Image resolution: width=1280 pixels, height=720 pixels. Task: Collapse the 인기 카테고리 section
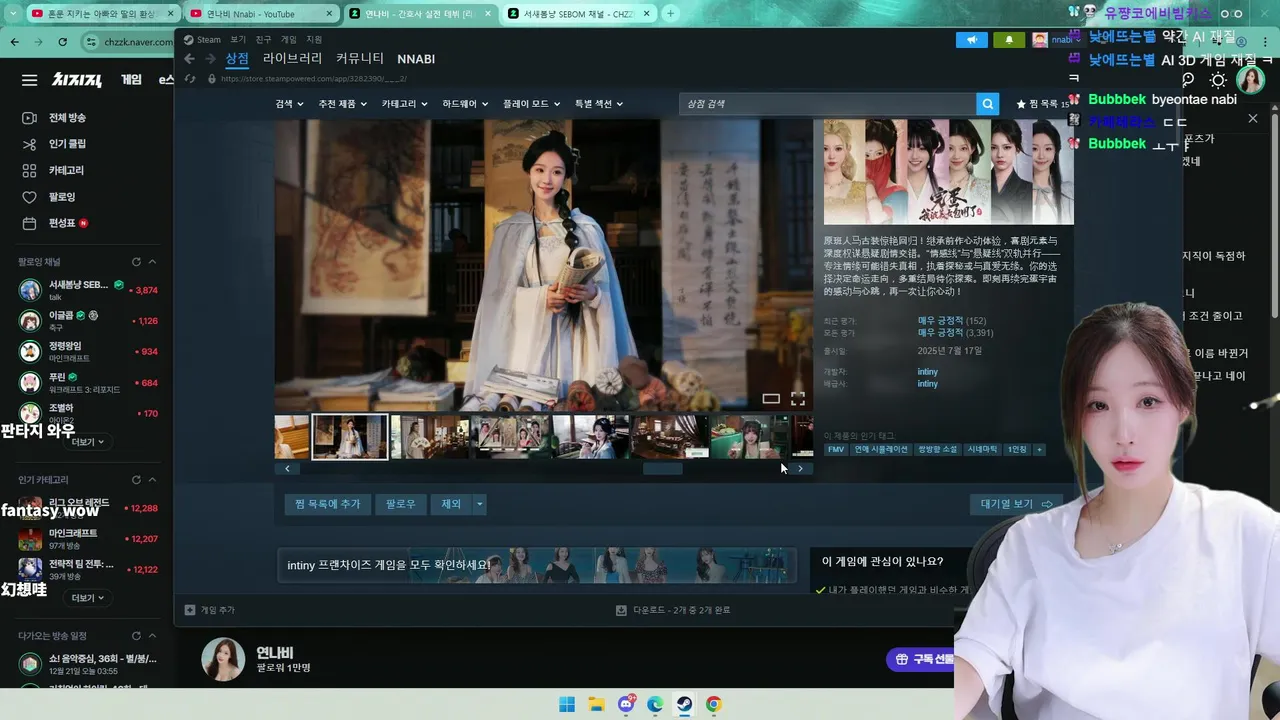(x=153, y=480)
